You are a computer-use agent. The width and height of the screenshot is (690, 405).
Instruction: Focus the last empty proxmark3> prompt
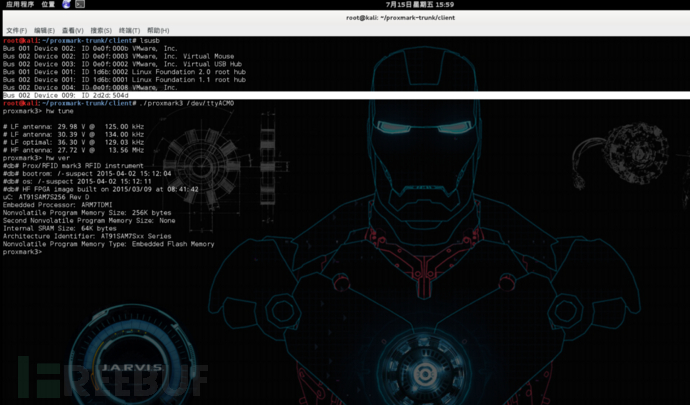point(22,252)
